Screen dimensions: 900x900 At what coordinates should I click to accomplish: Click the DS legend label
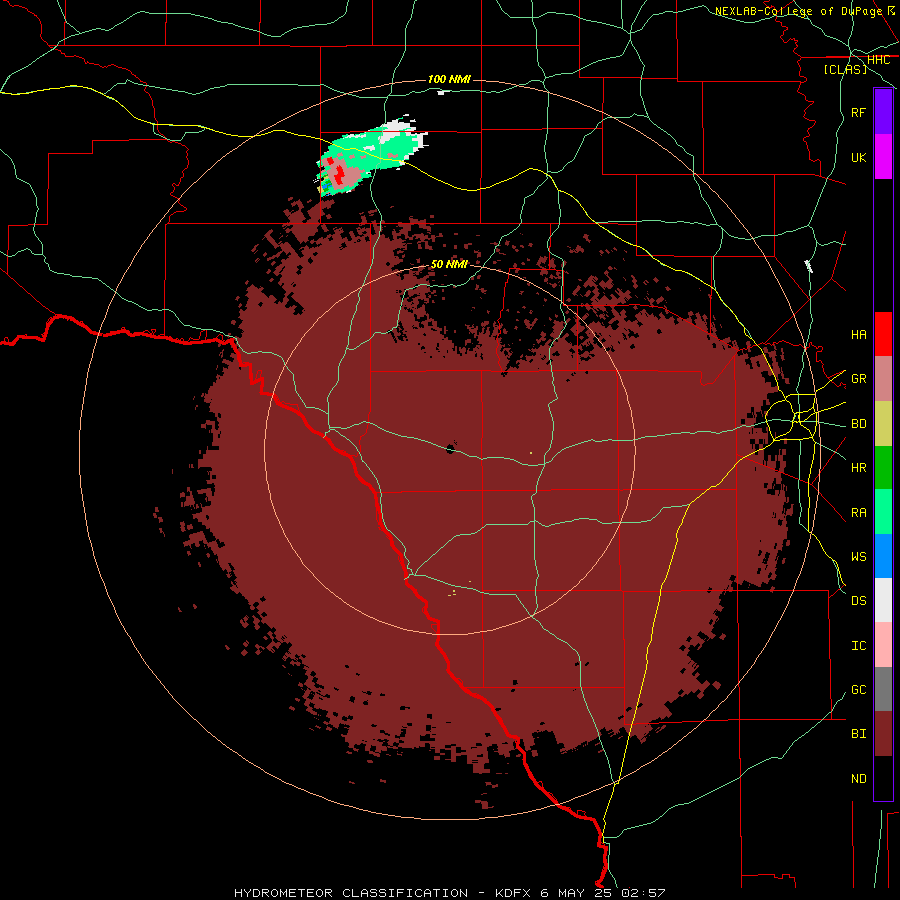(858, 601)
